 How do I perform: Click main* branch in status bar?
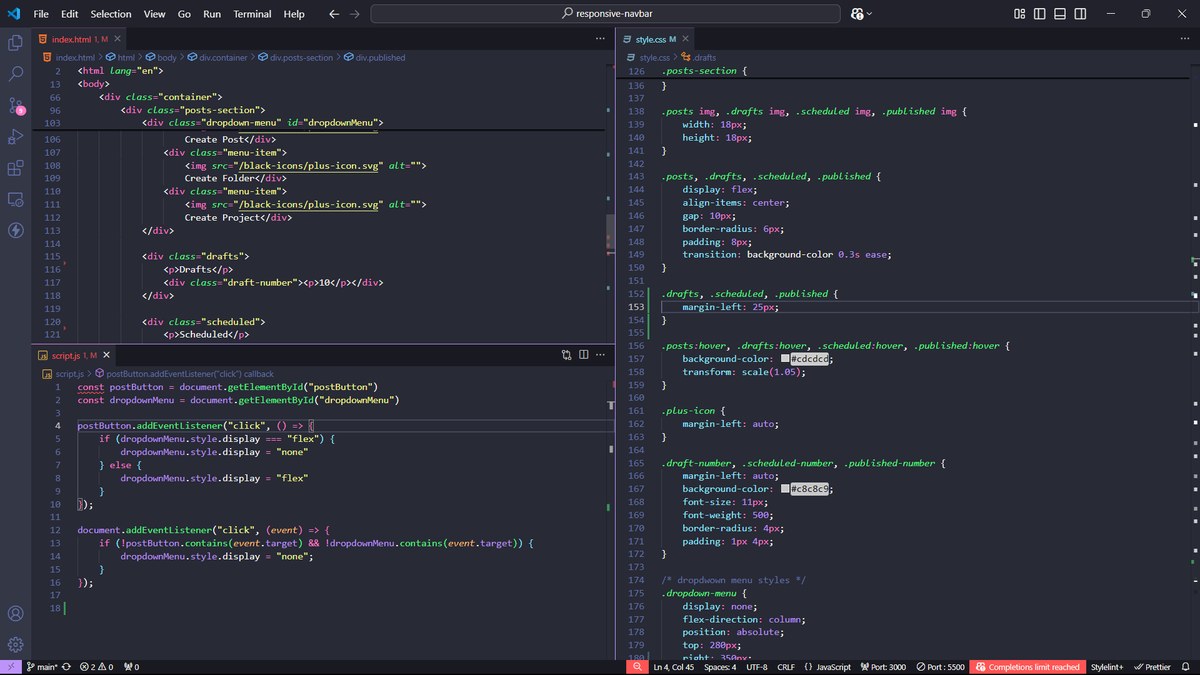[42, 667]
